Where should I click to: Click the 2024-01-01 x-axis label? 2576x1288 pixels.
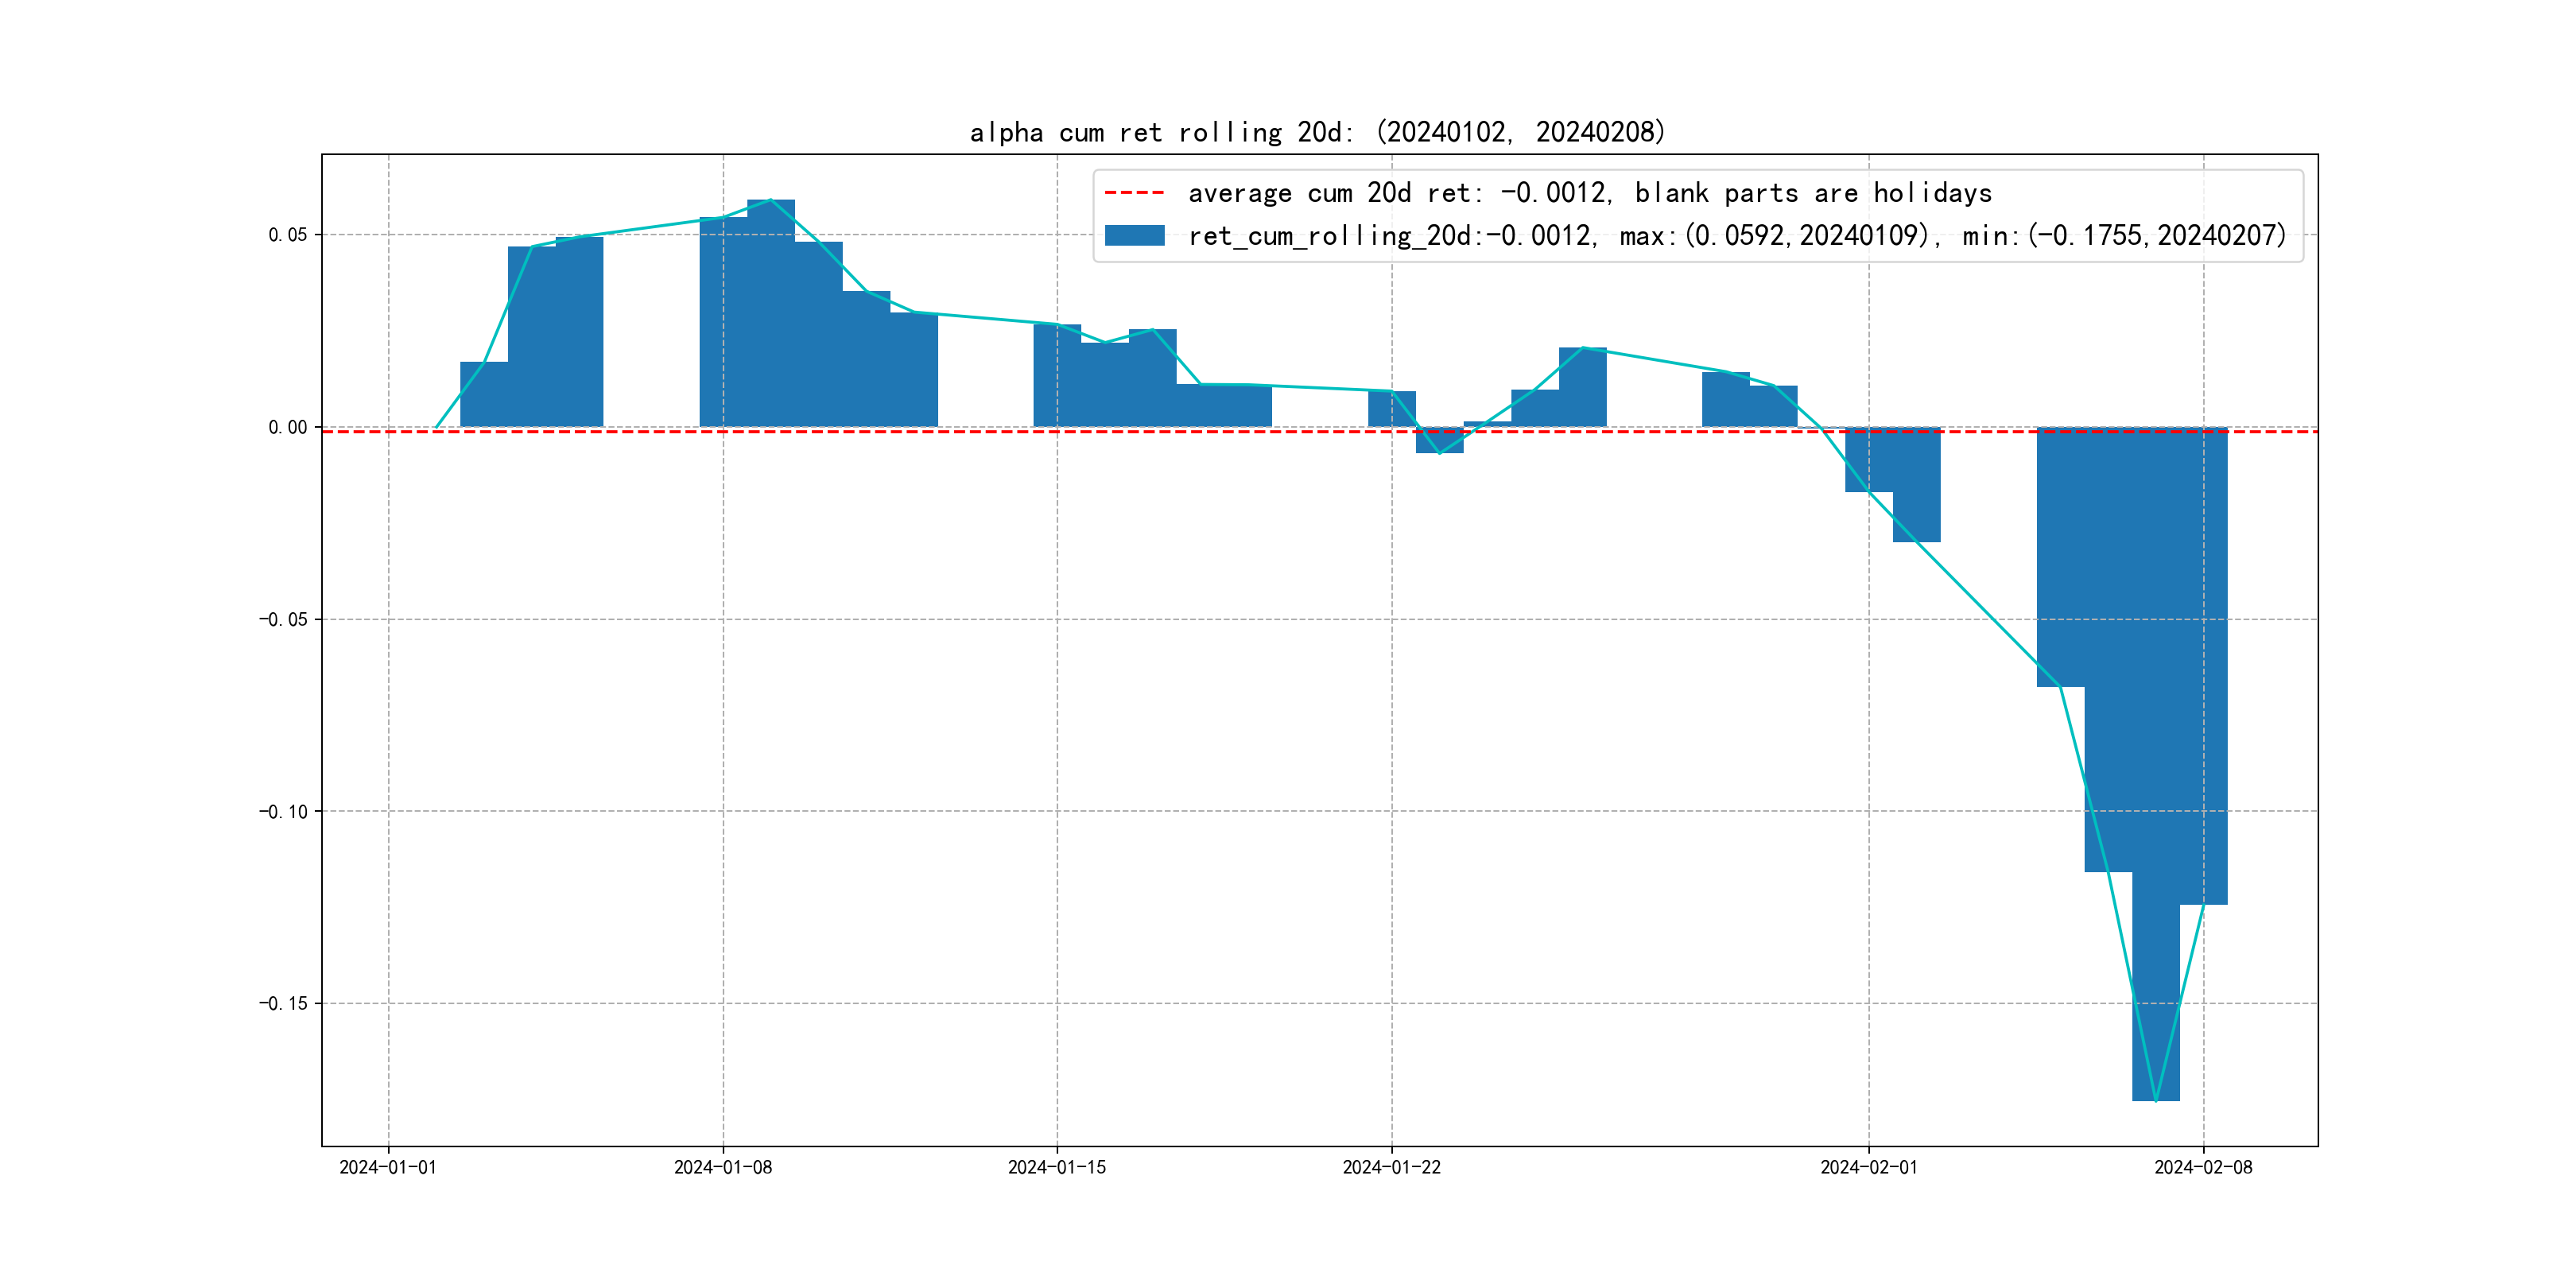388,1167
